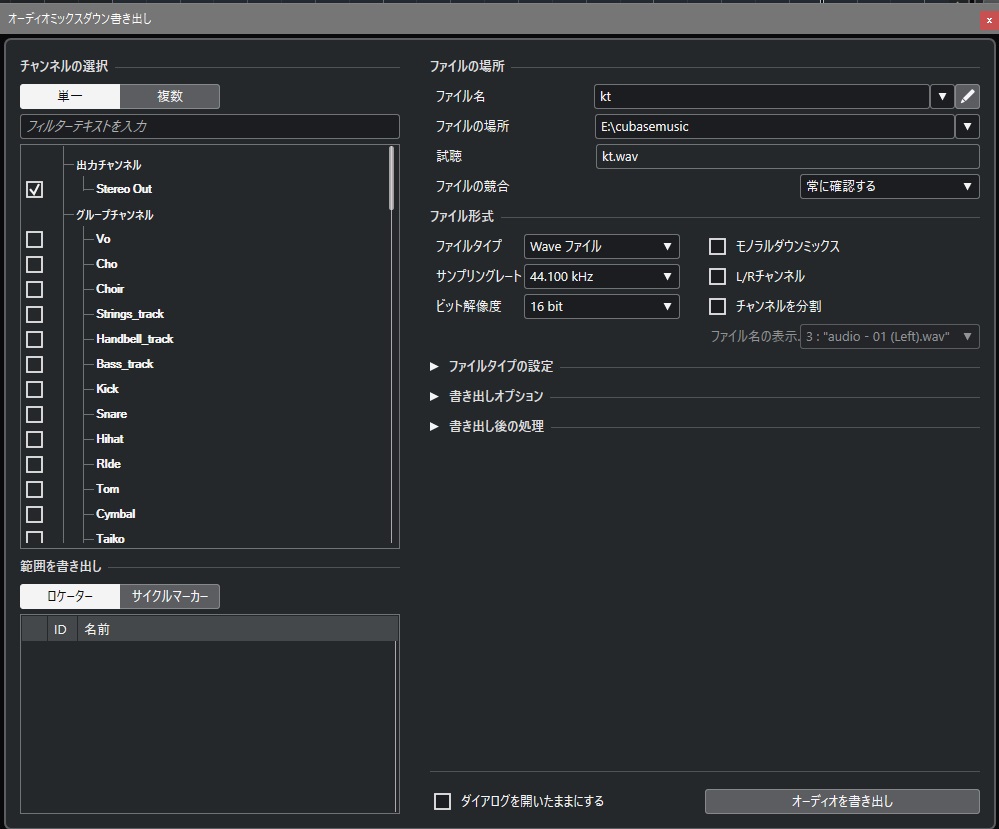Enable モノラルダウンミックス checkbox
Viewport: 999px width, 829px height.
pos(717,246)
